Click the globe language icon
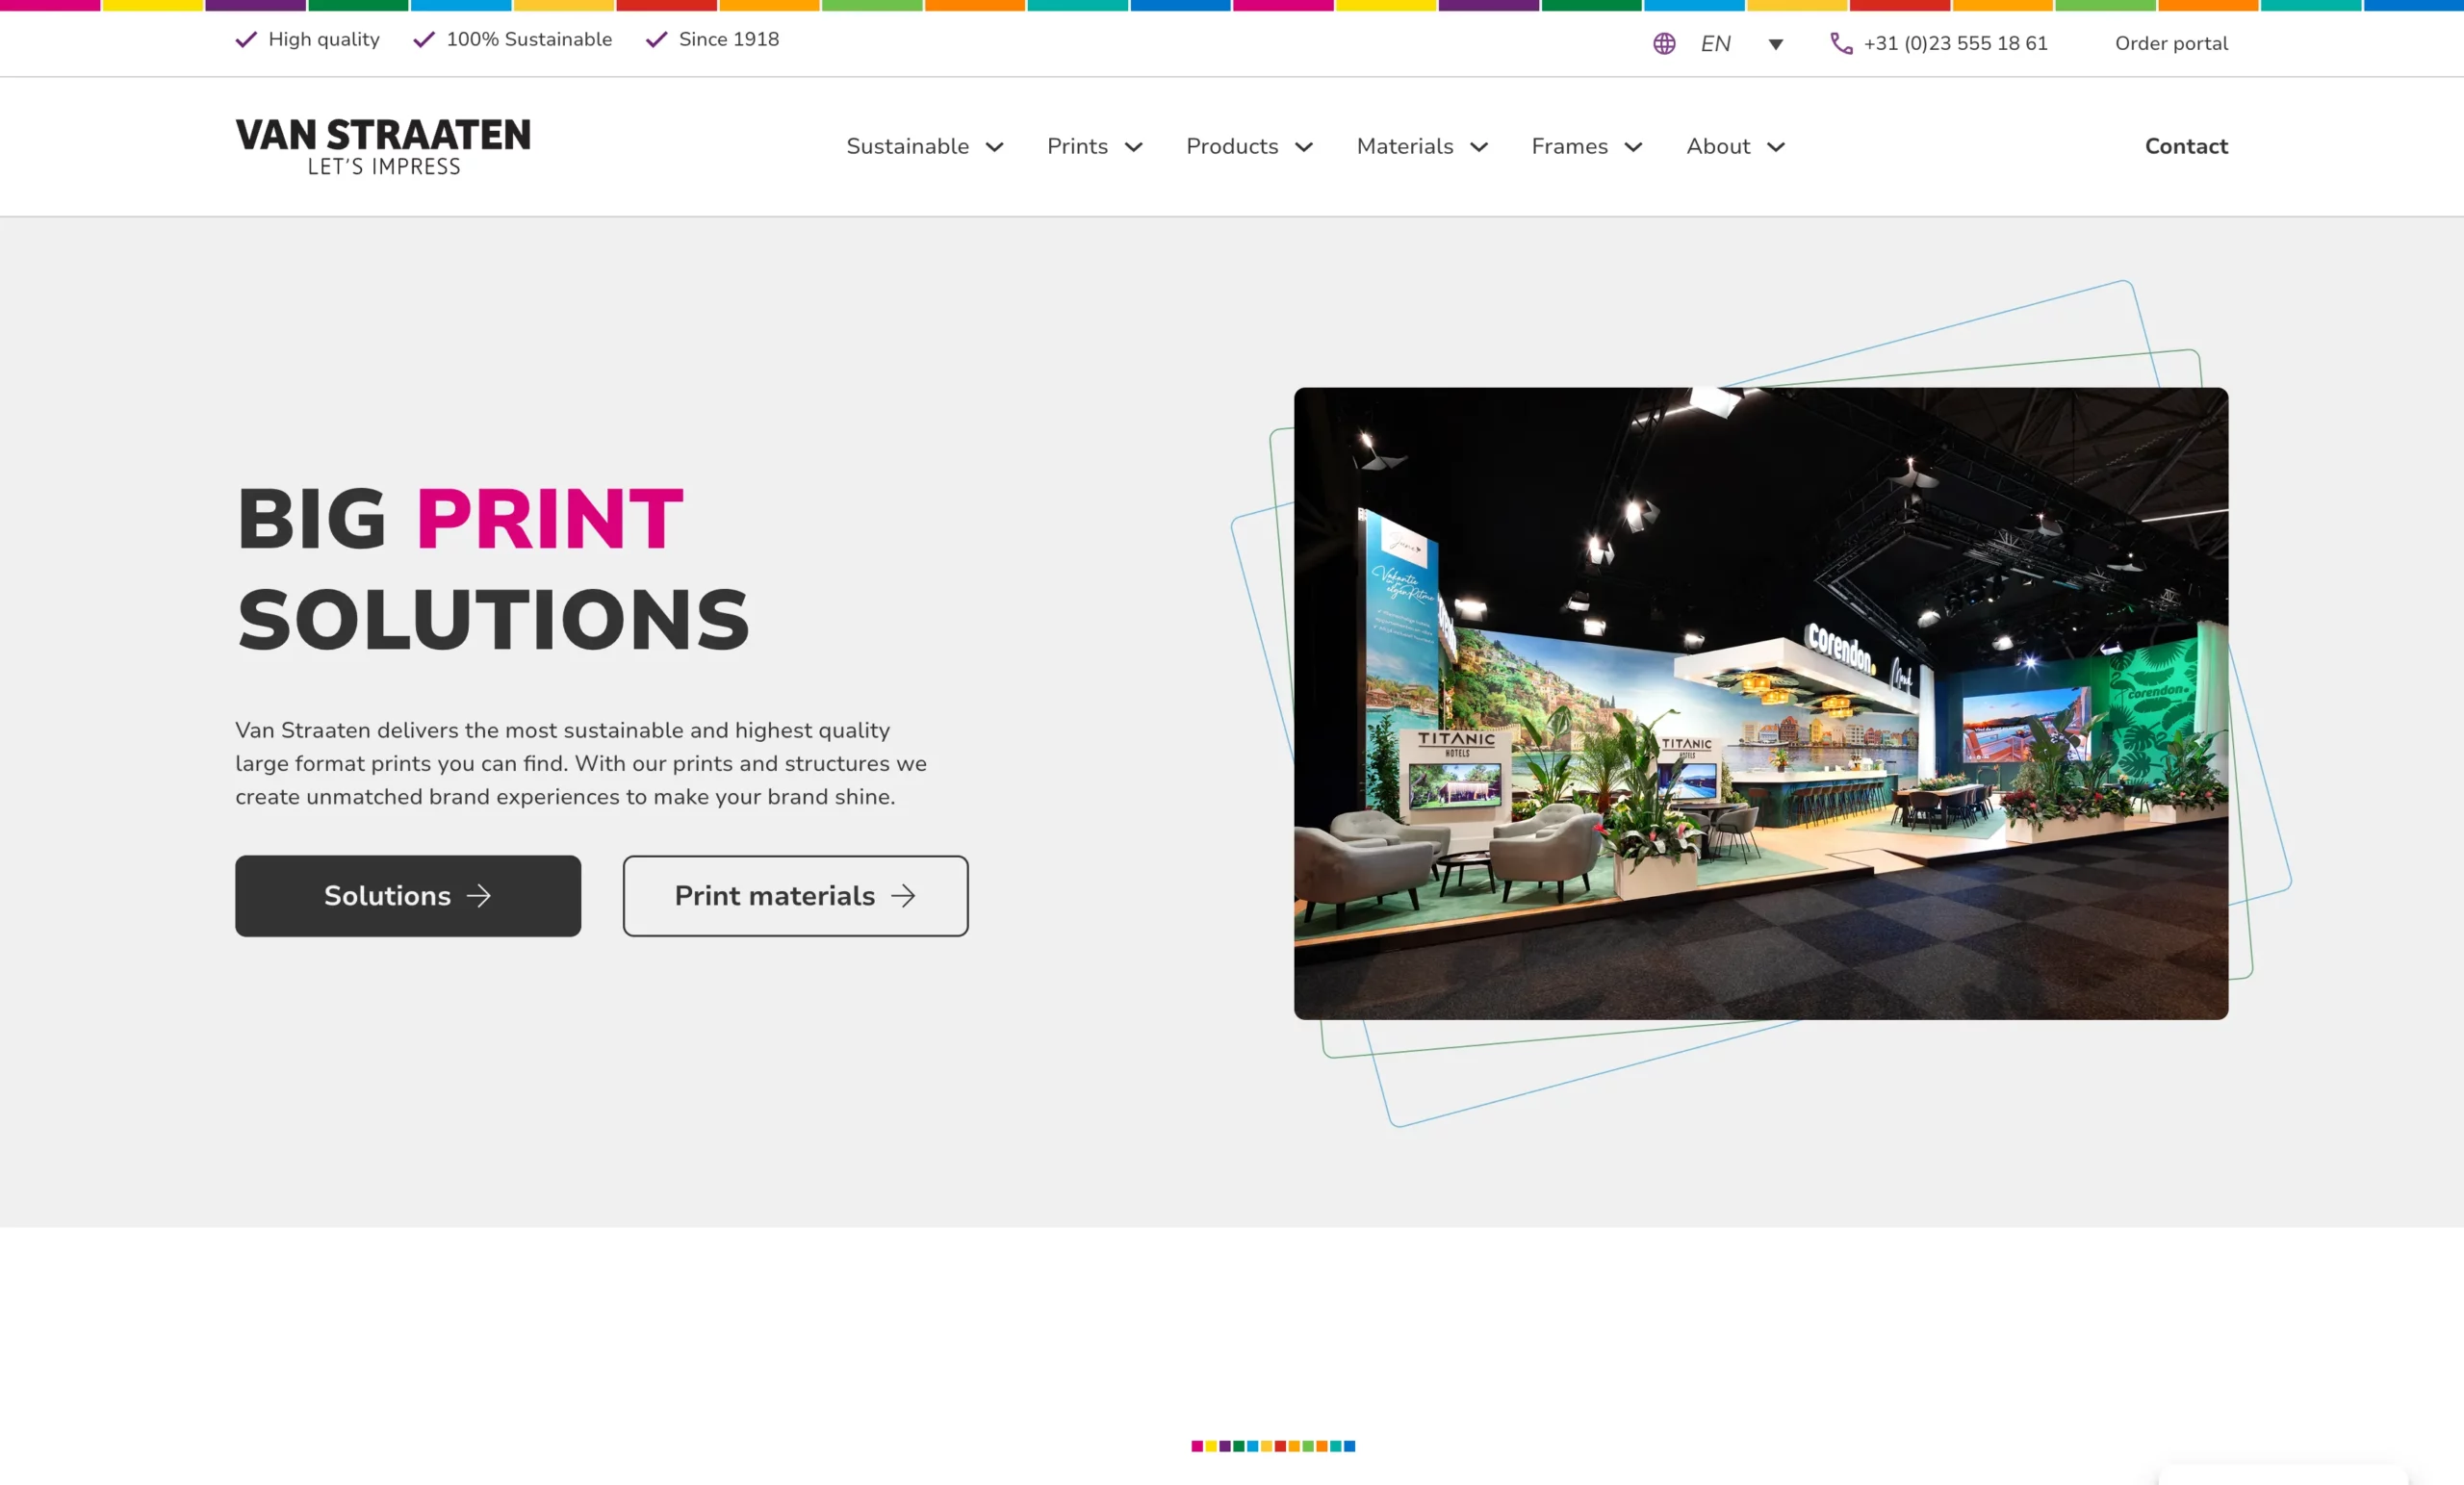 1663,44
